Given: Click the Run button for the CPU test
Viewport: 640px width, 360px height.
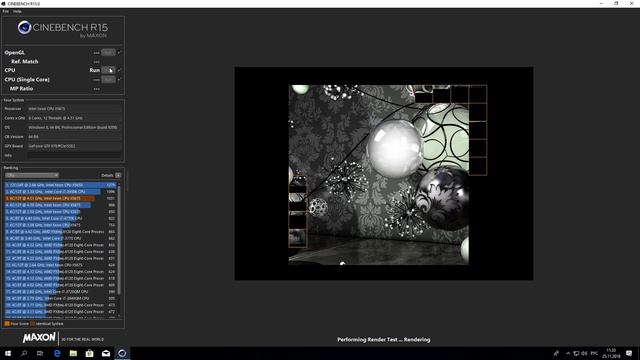Looking at the screenshot, I should [x=108, y=70].
